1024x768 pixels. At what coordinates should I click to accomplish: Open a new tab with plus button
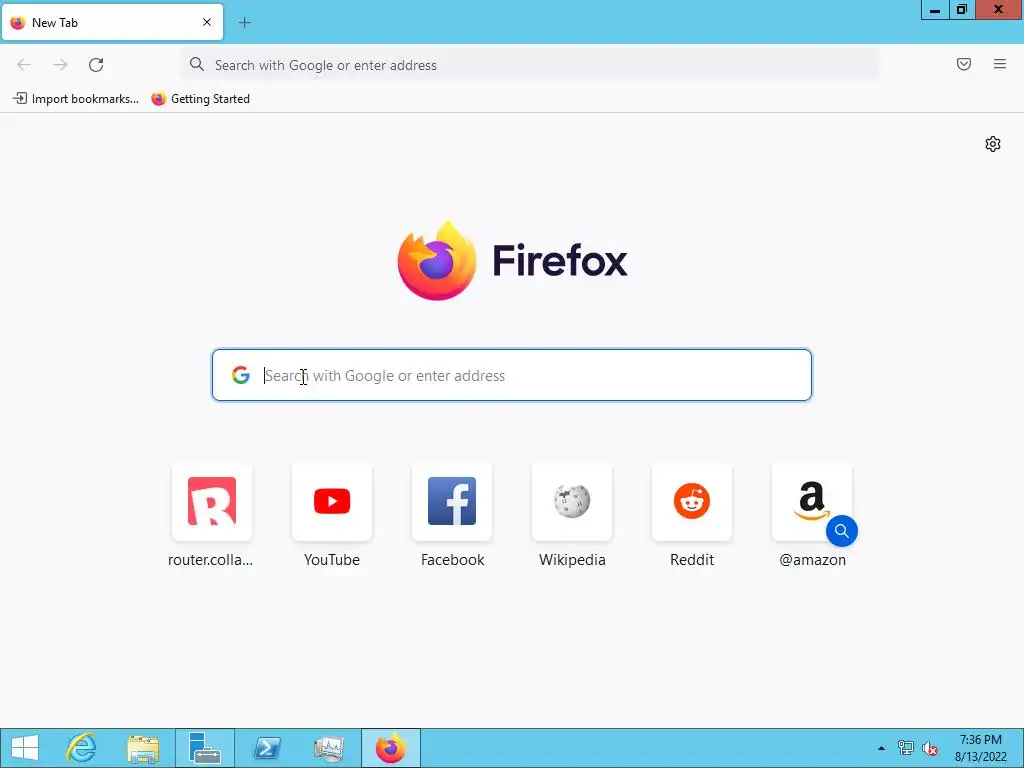pyautogui.click(x=244, y=23)
